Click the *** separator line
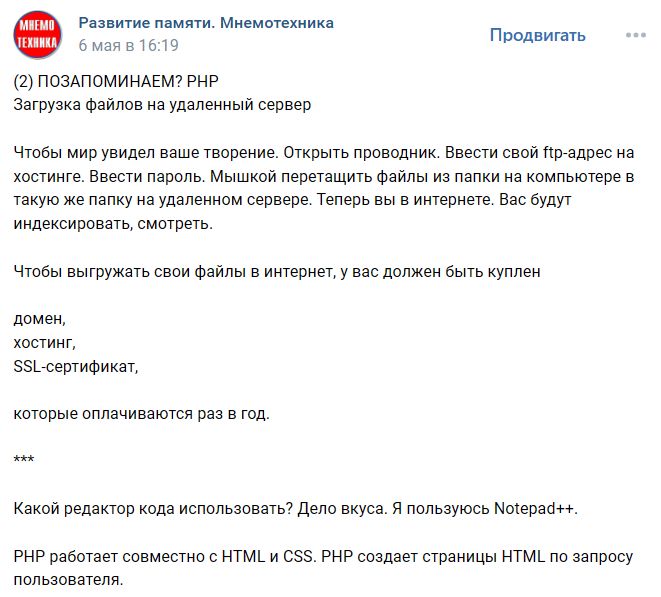661x597 pixels. 24,461
